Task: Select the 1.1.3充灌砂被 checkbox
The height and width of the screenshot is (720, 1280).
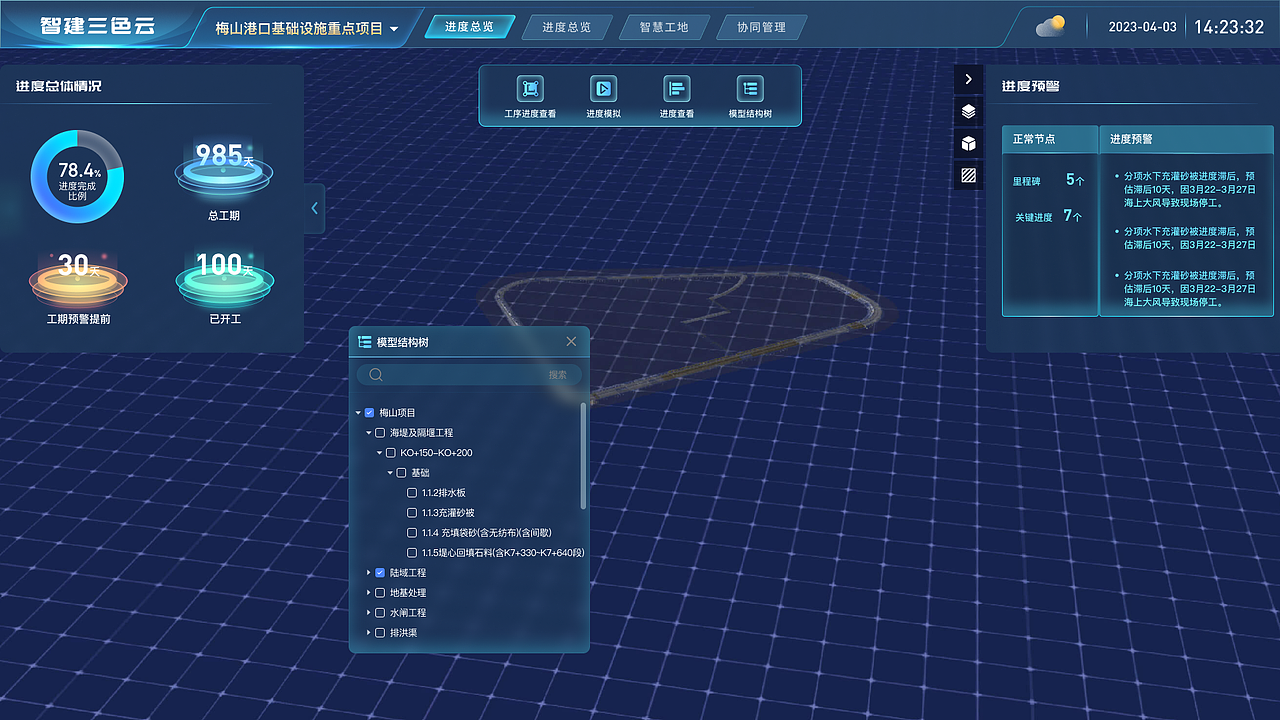Action: click(x=412, y=513)
